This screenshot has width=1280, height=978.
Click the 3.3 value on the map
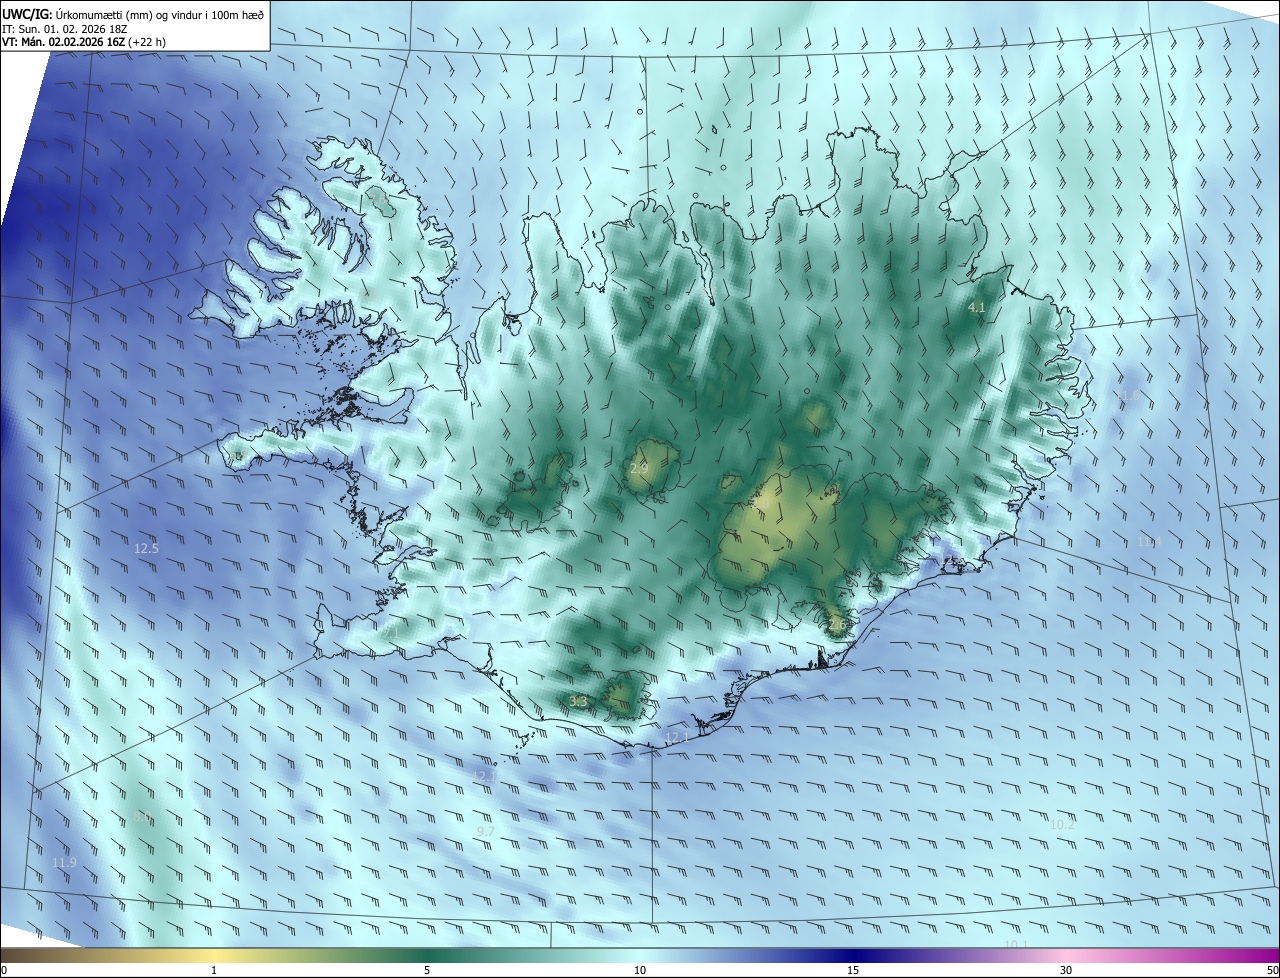(578, 702)
